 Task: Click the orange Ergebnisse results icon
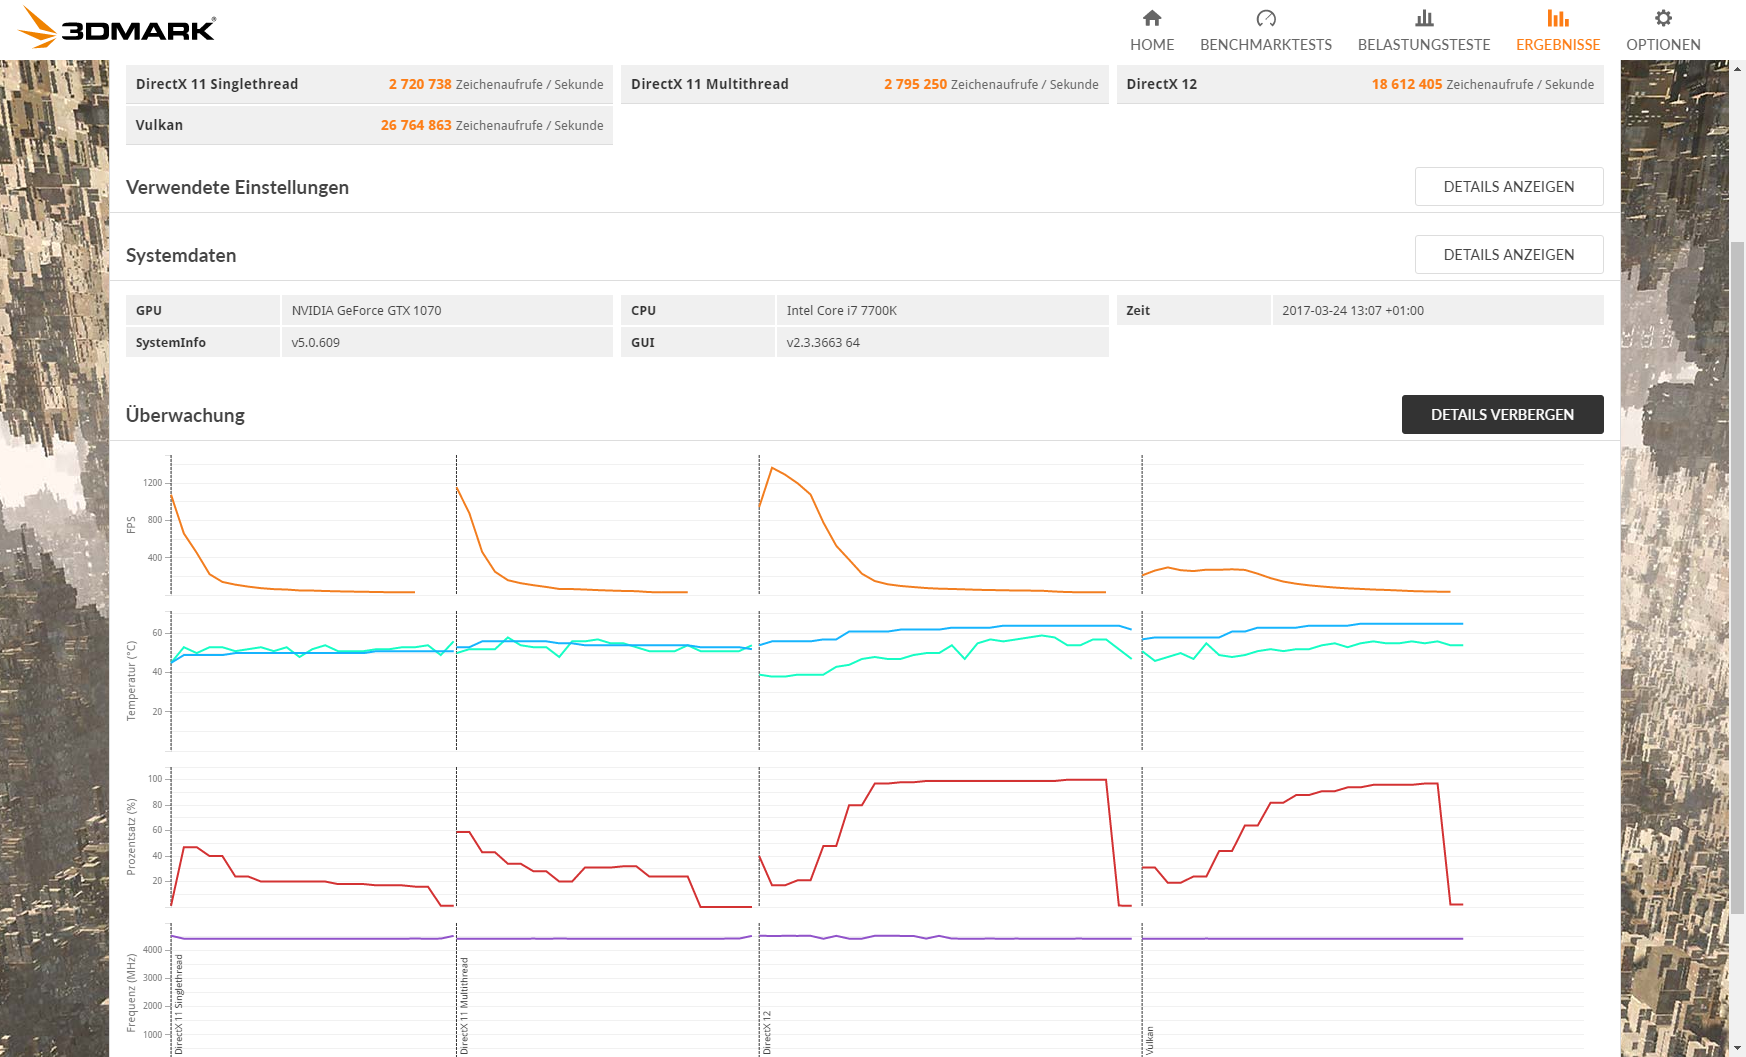pos(1558,18)
